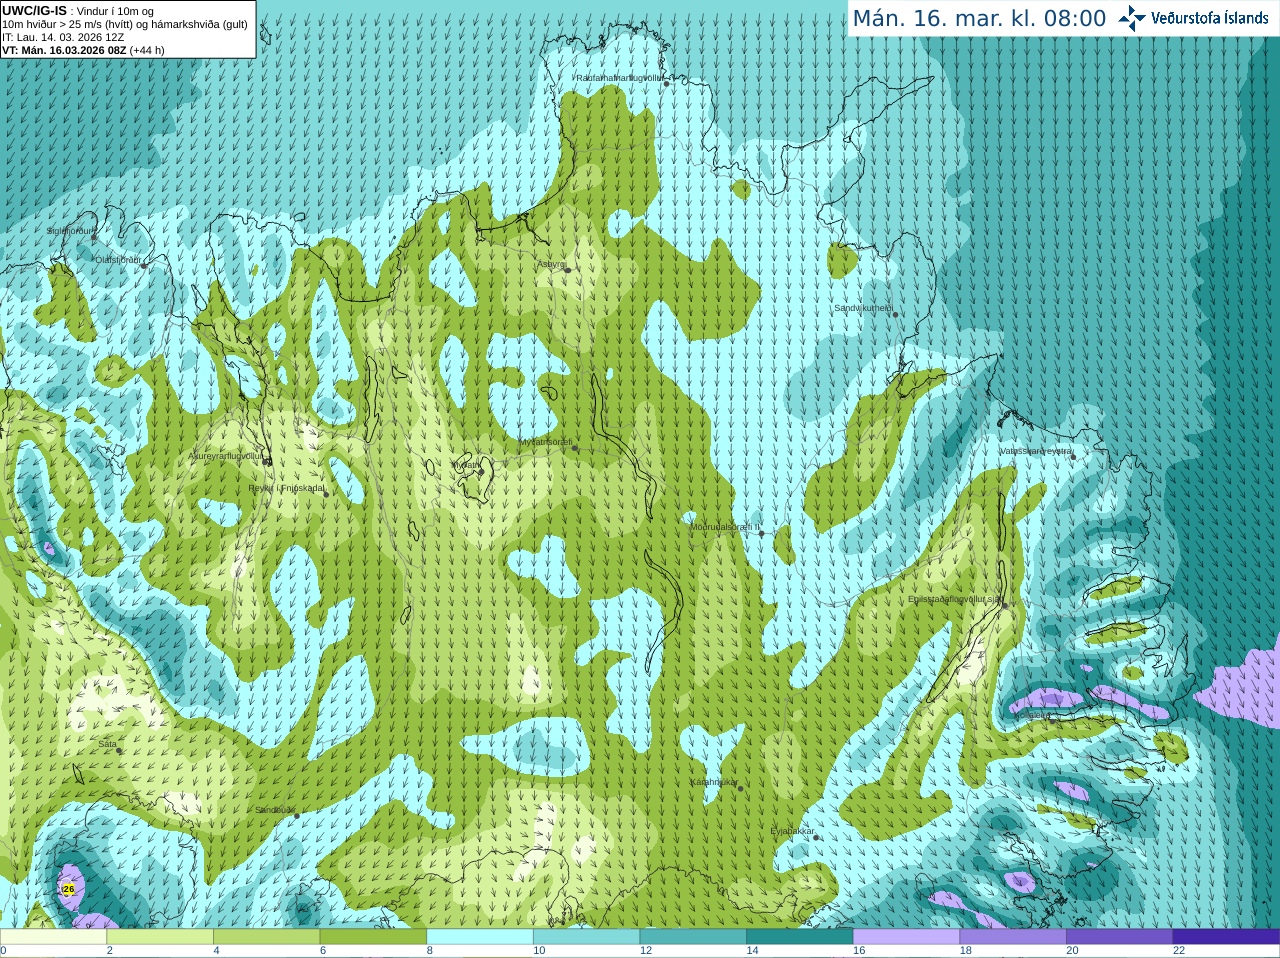Screen dimensions: 1280x958
Task: Click the 4–6 m/s green legend swatch
Action: point(266,937)
